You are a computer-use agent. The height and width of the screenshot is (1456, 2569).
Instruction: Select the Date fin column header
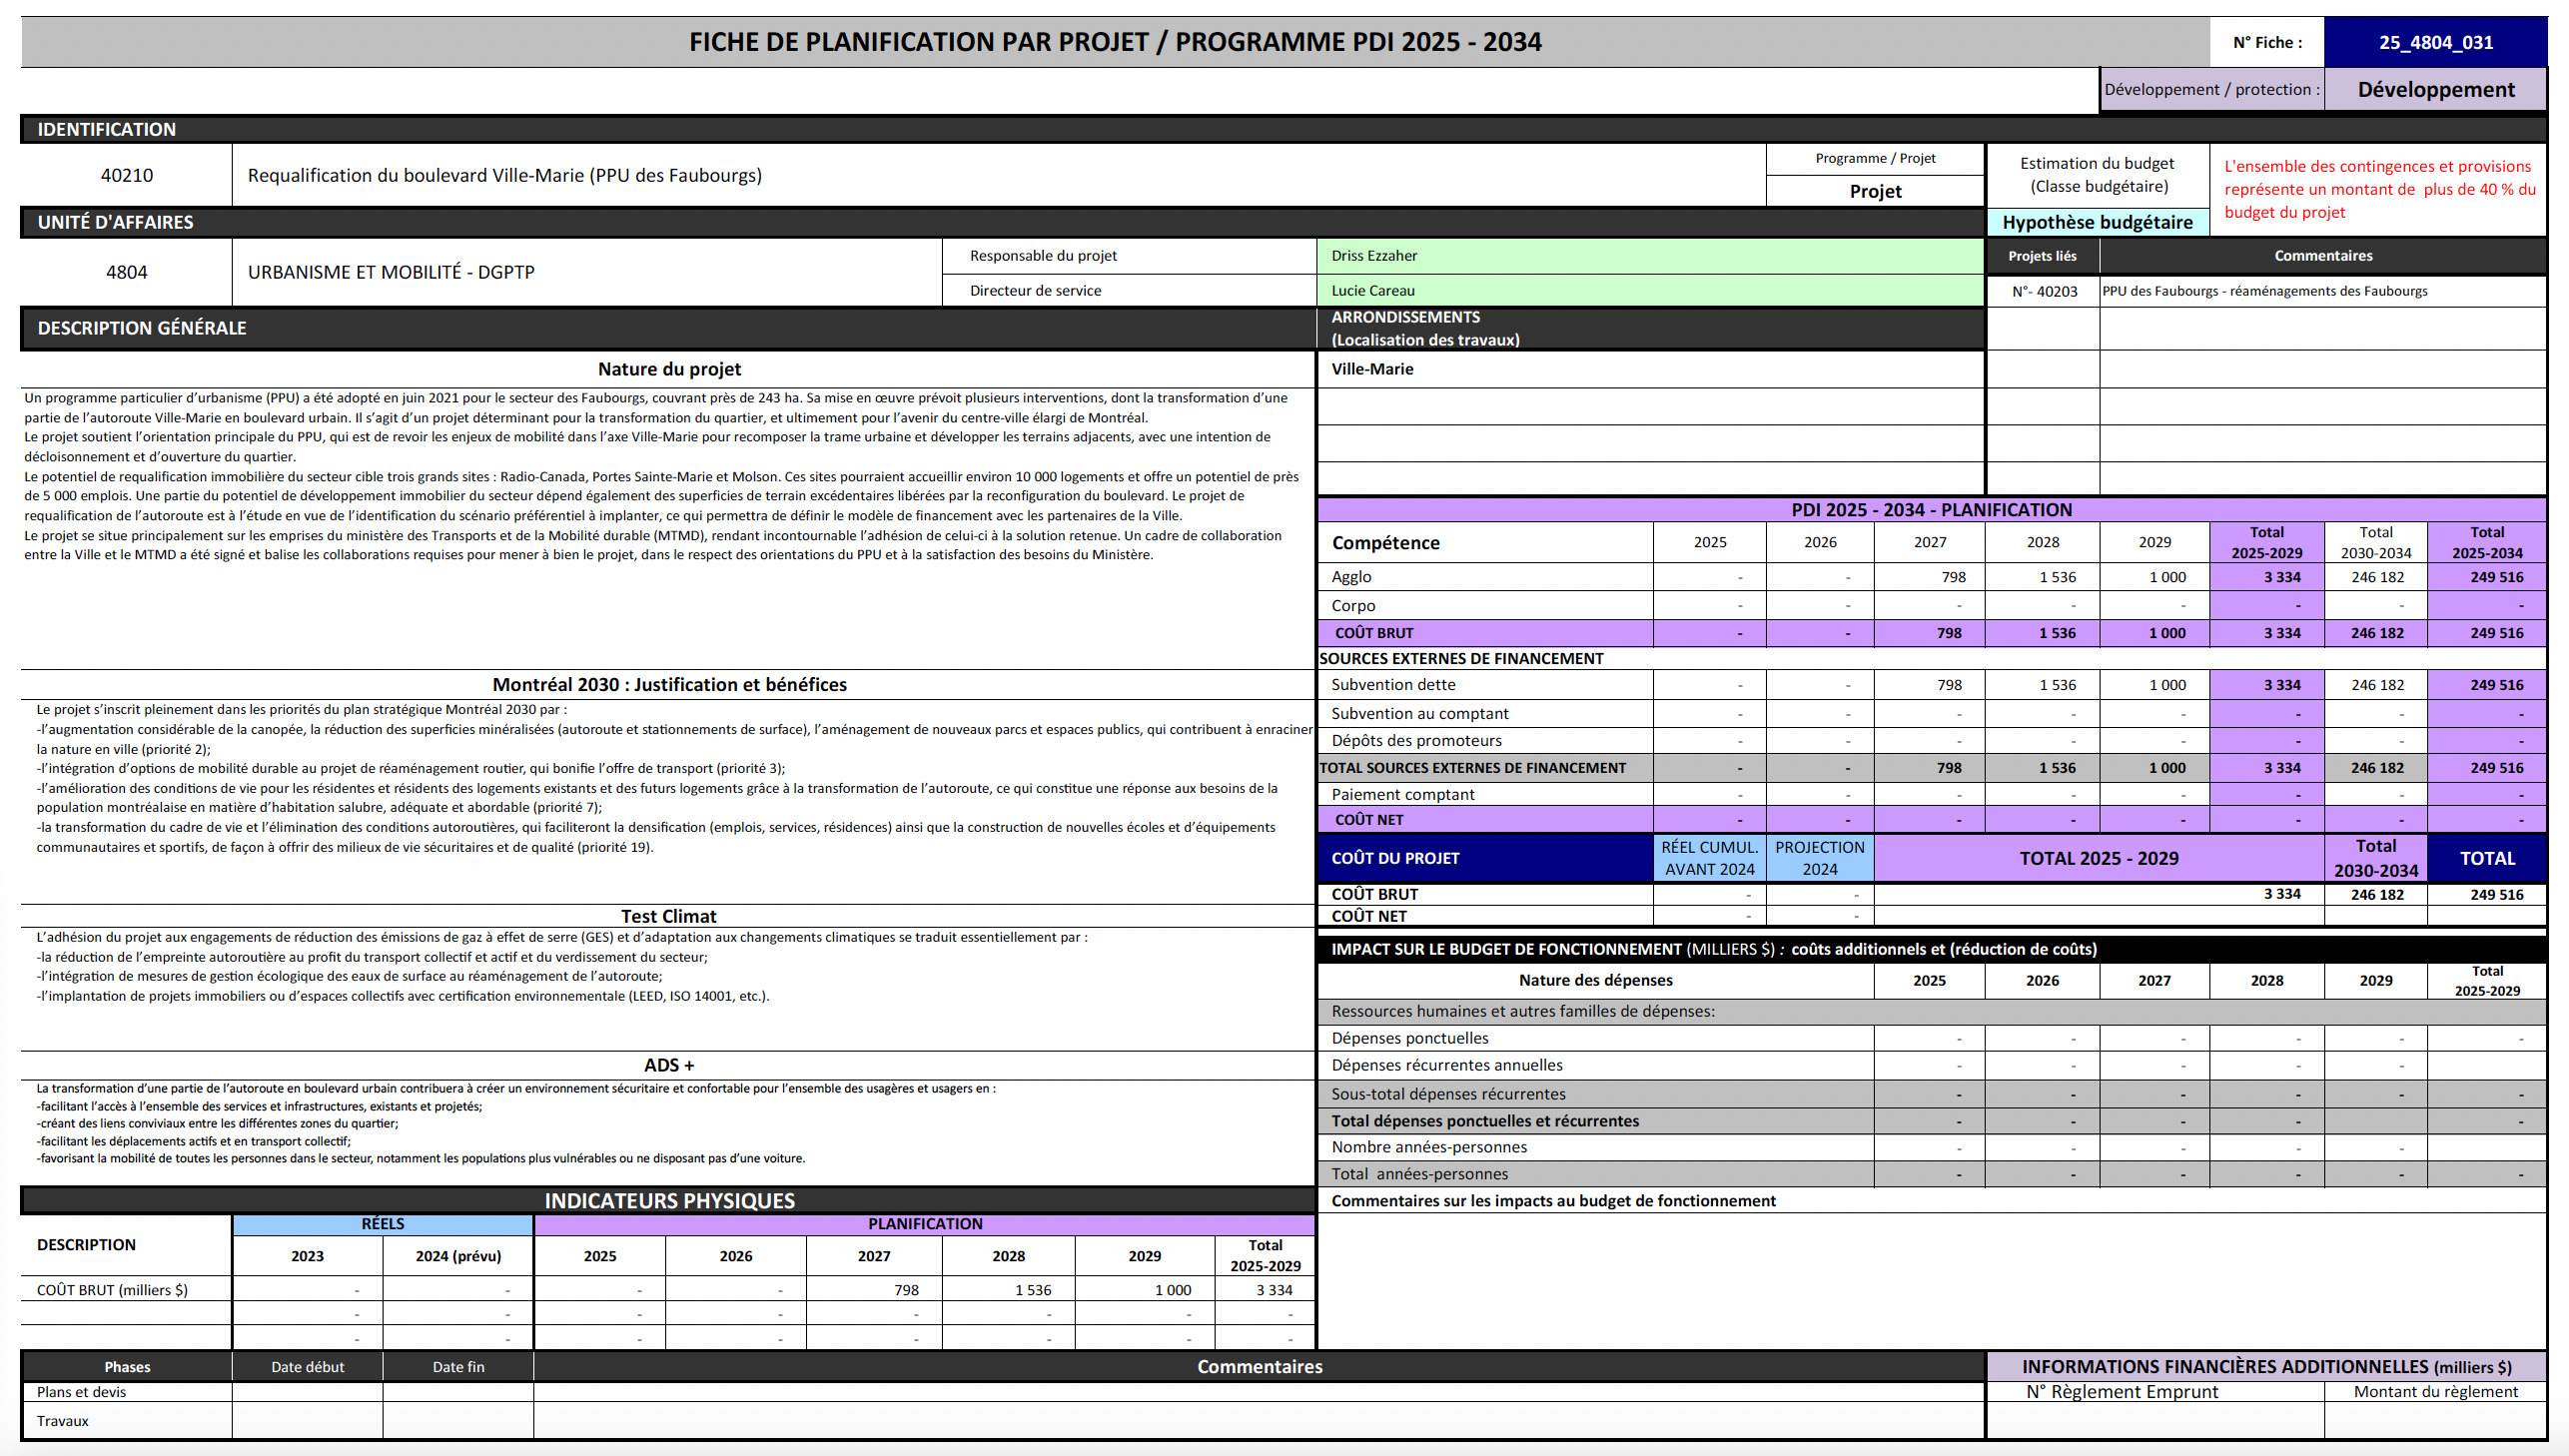point(458,1367)
